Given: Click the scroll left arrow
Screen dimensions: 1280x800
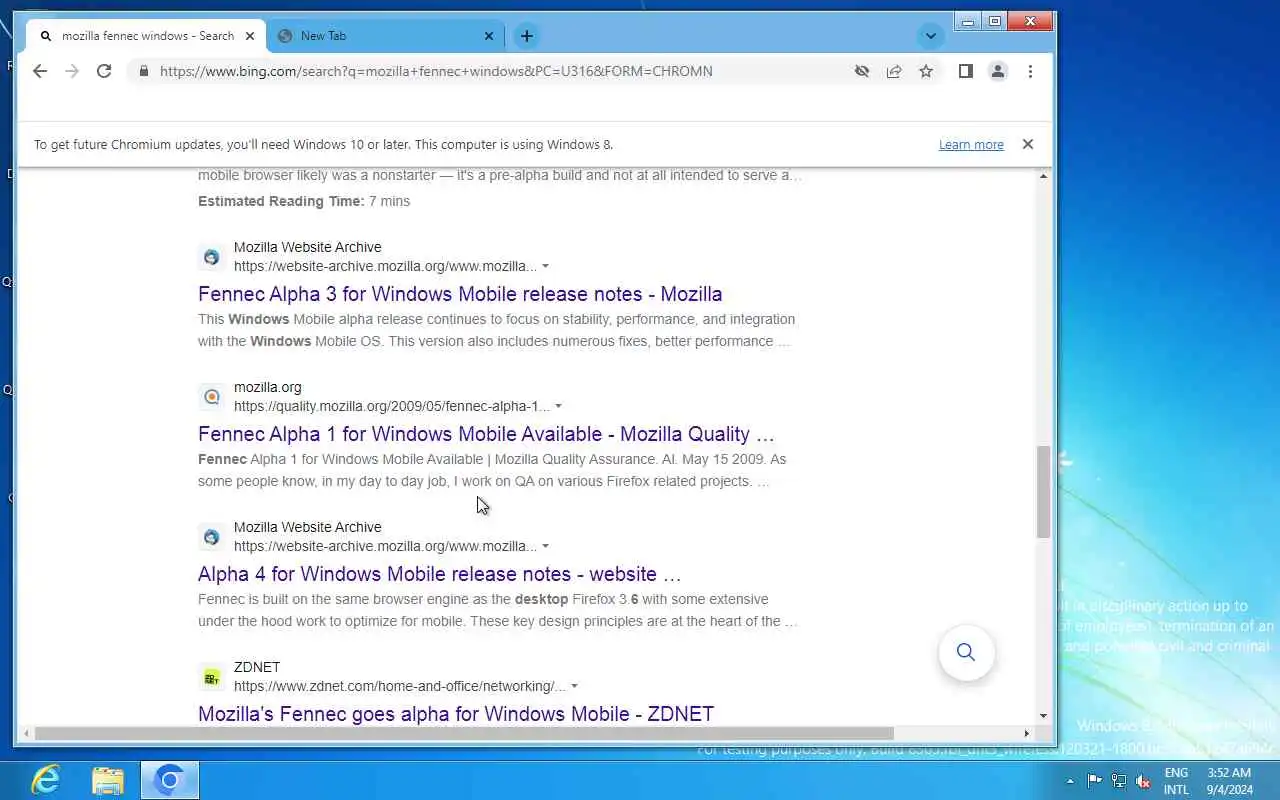Looking at the screenshot, I should tap(26, 733).
